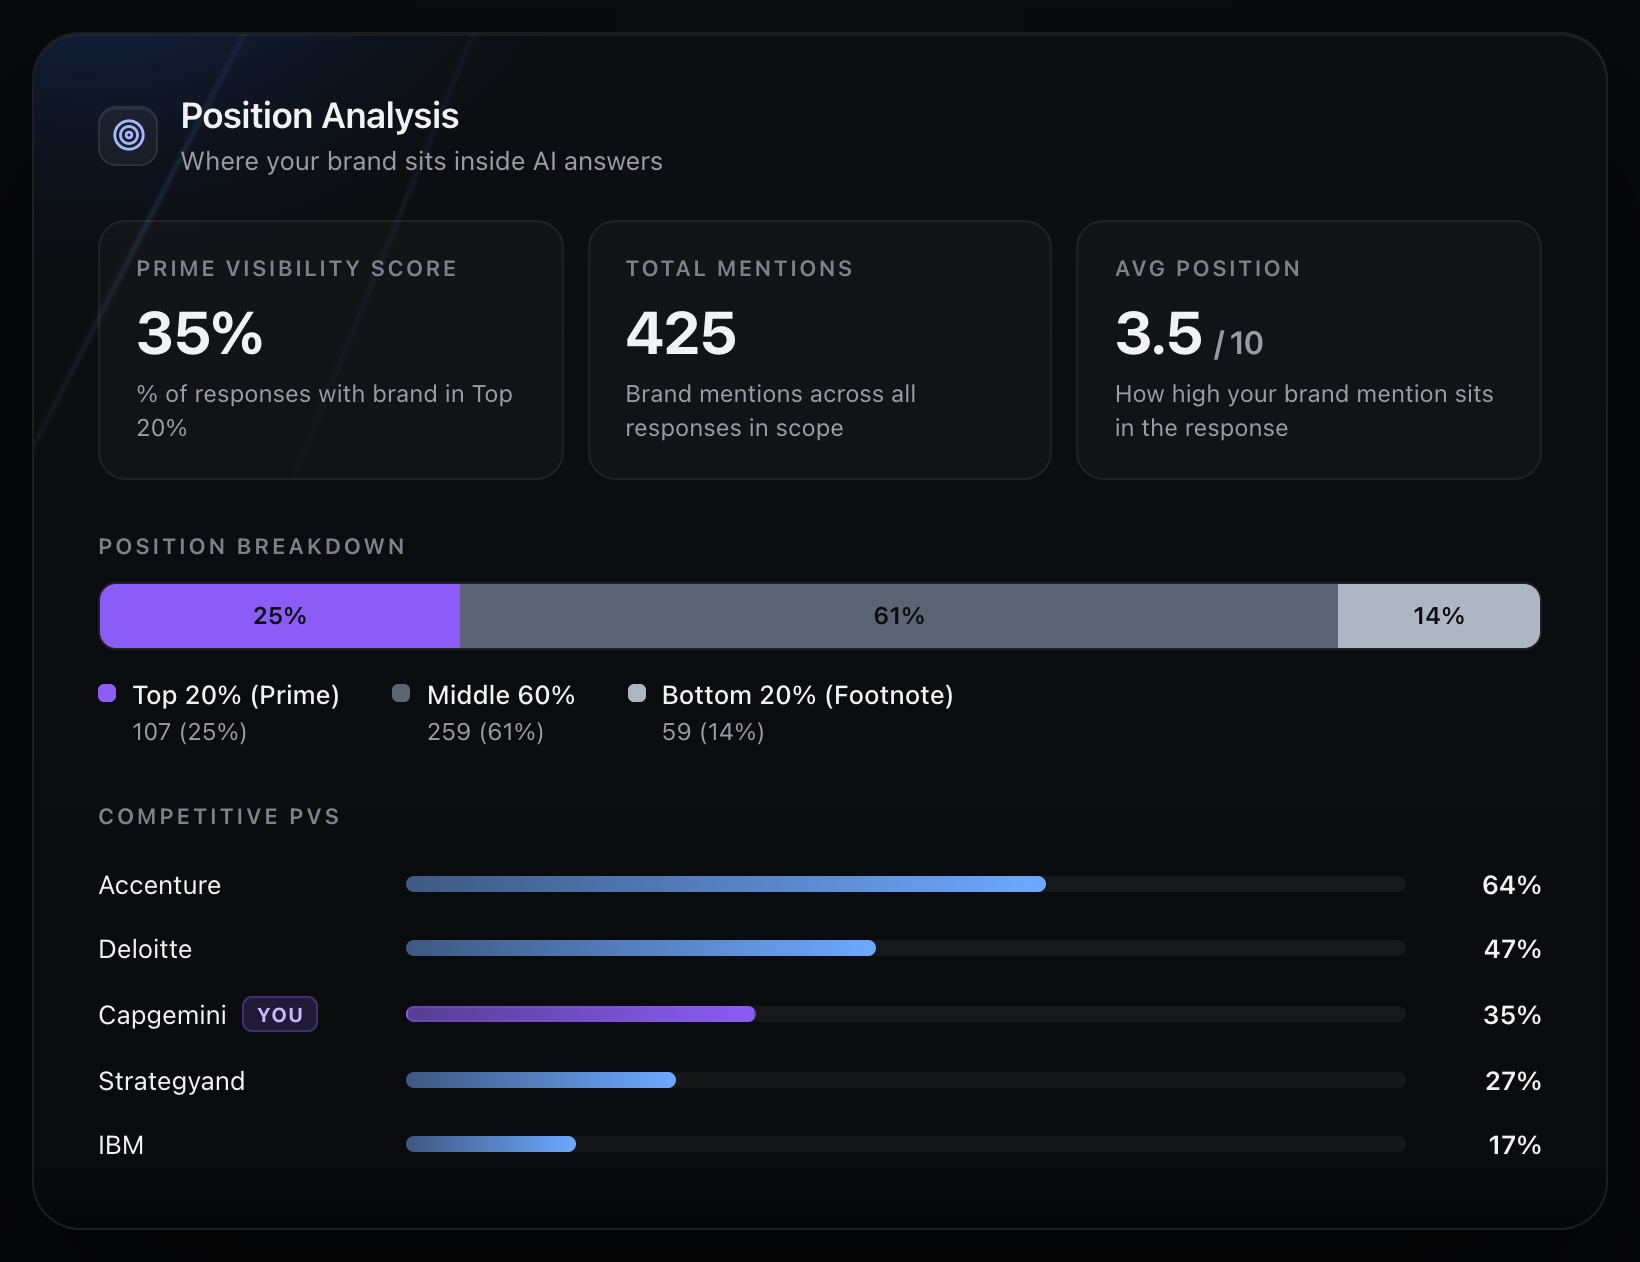Select the 'Top 20% (Prime)' legend label
Screen dimensions: 1640x1262
236,695
